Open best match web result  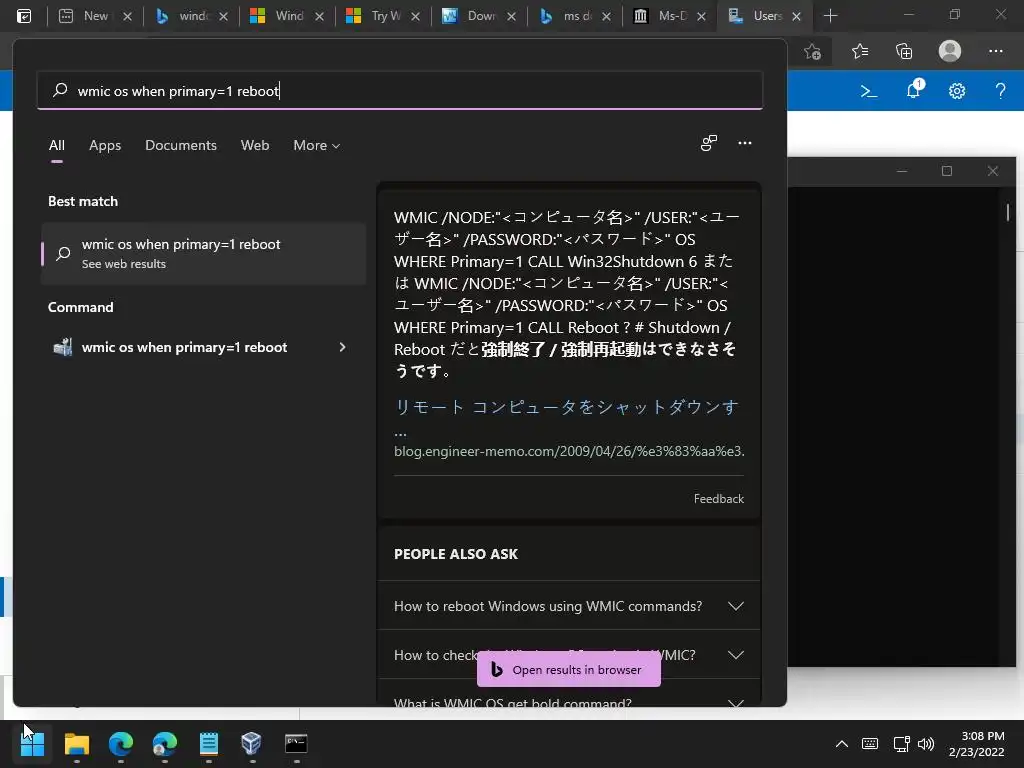[203, 253]
